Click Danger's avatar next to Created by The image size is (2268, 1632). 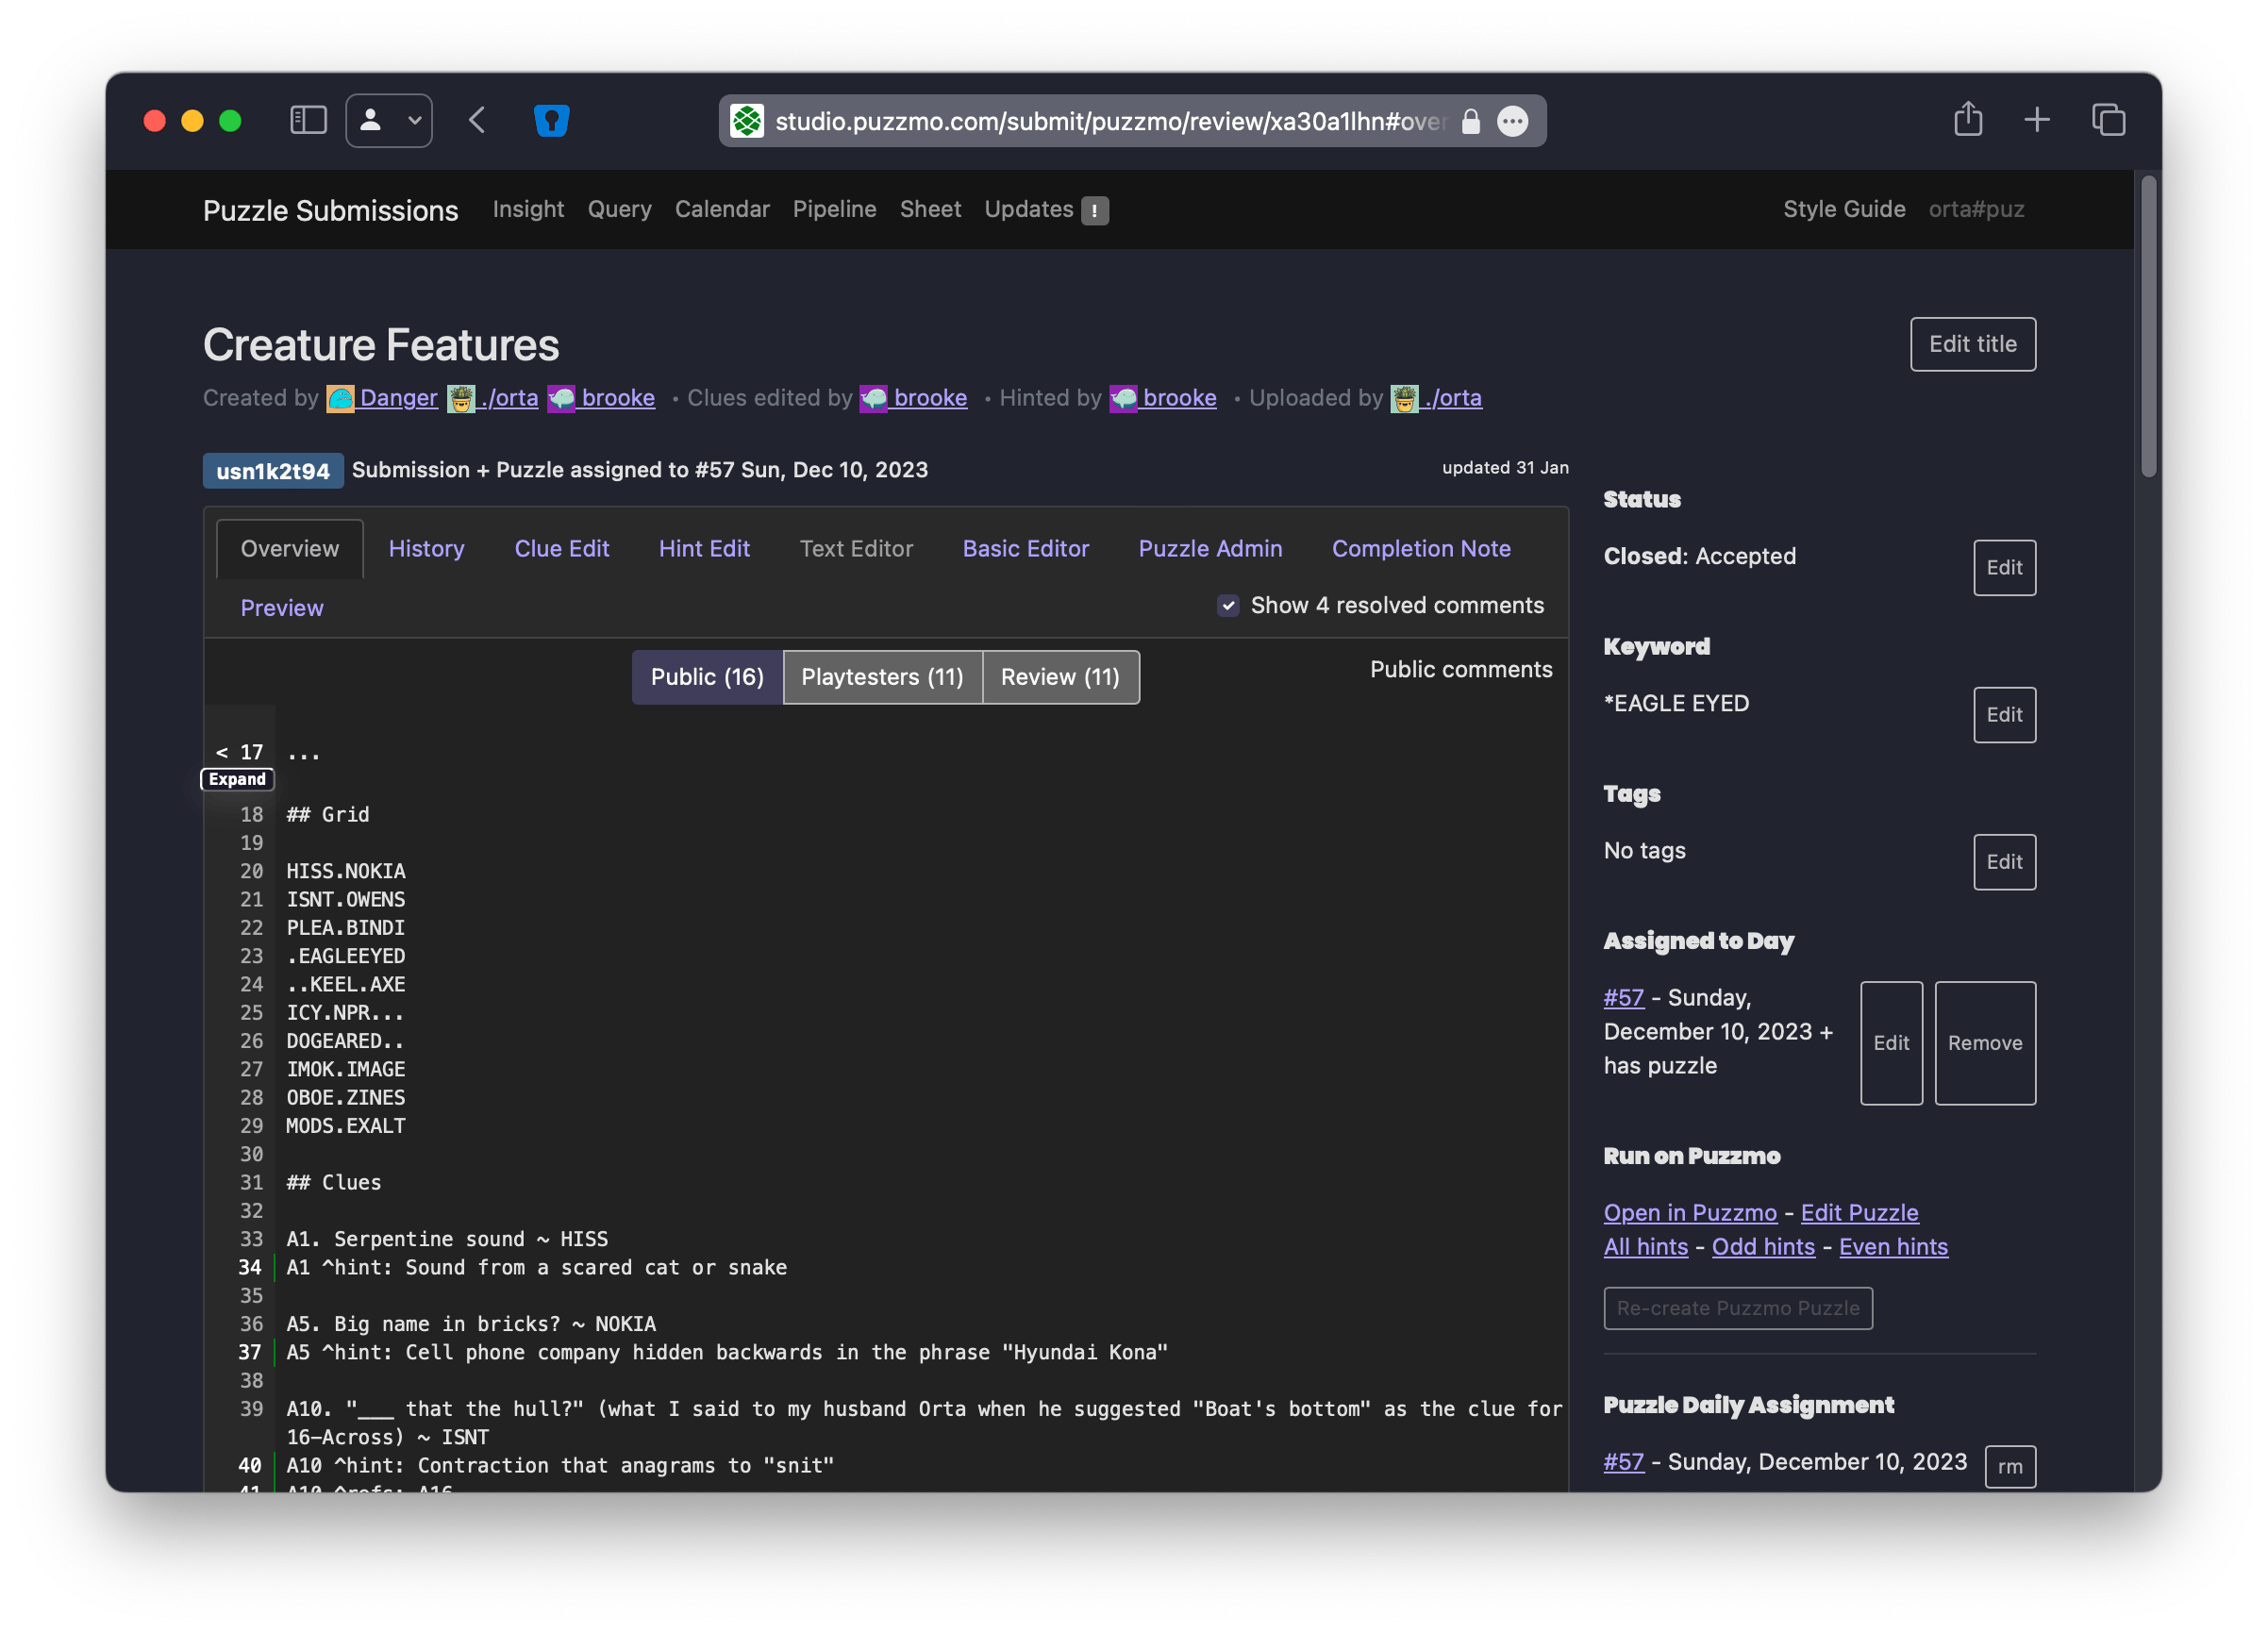pos(340,399)
